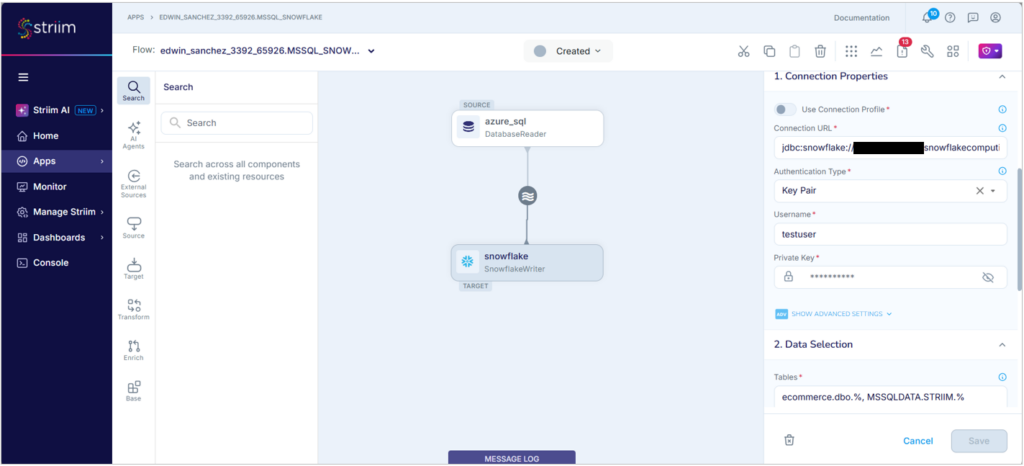Open the alerts icon with red 13 badge
Screen dimensions: 1024x466
[x=903, y=50]
